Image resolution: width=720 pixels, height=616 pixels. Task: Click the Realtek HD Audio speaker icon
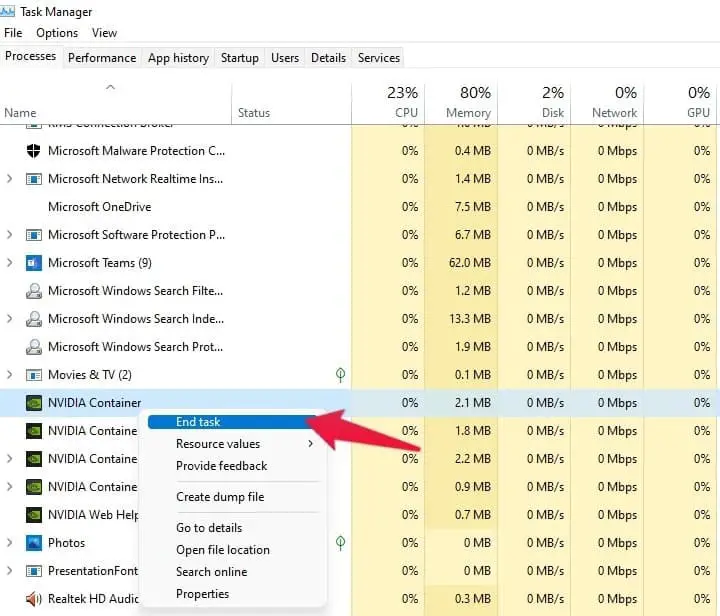point(34,599)
